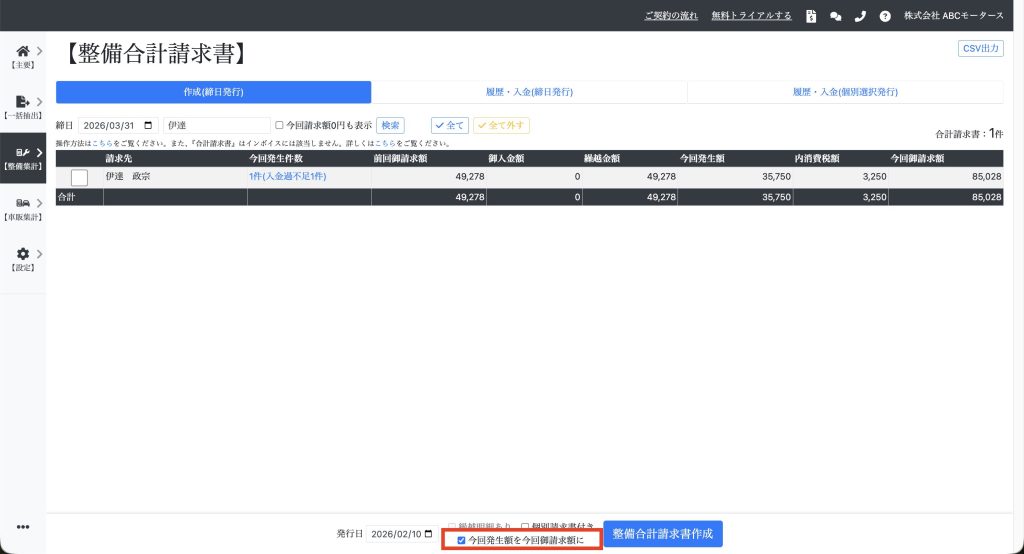
Task: Click the 【一括抽出】 file export icon
Action: [22, 102]
